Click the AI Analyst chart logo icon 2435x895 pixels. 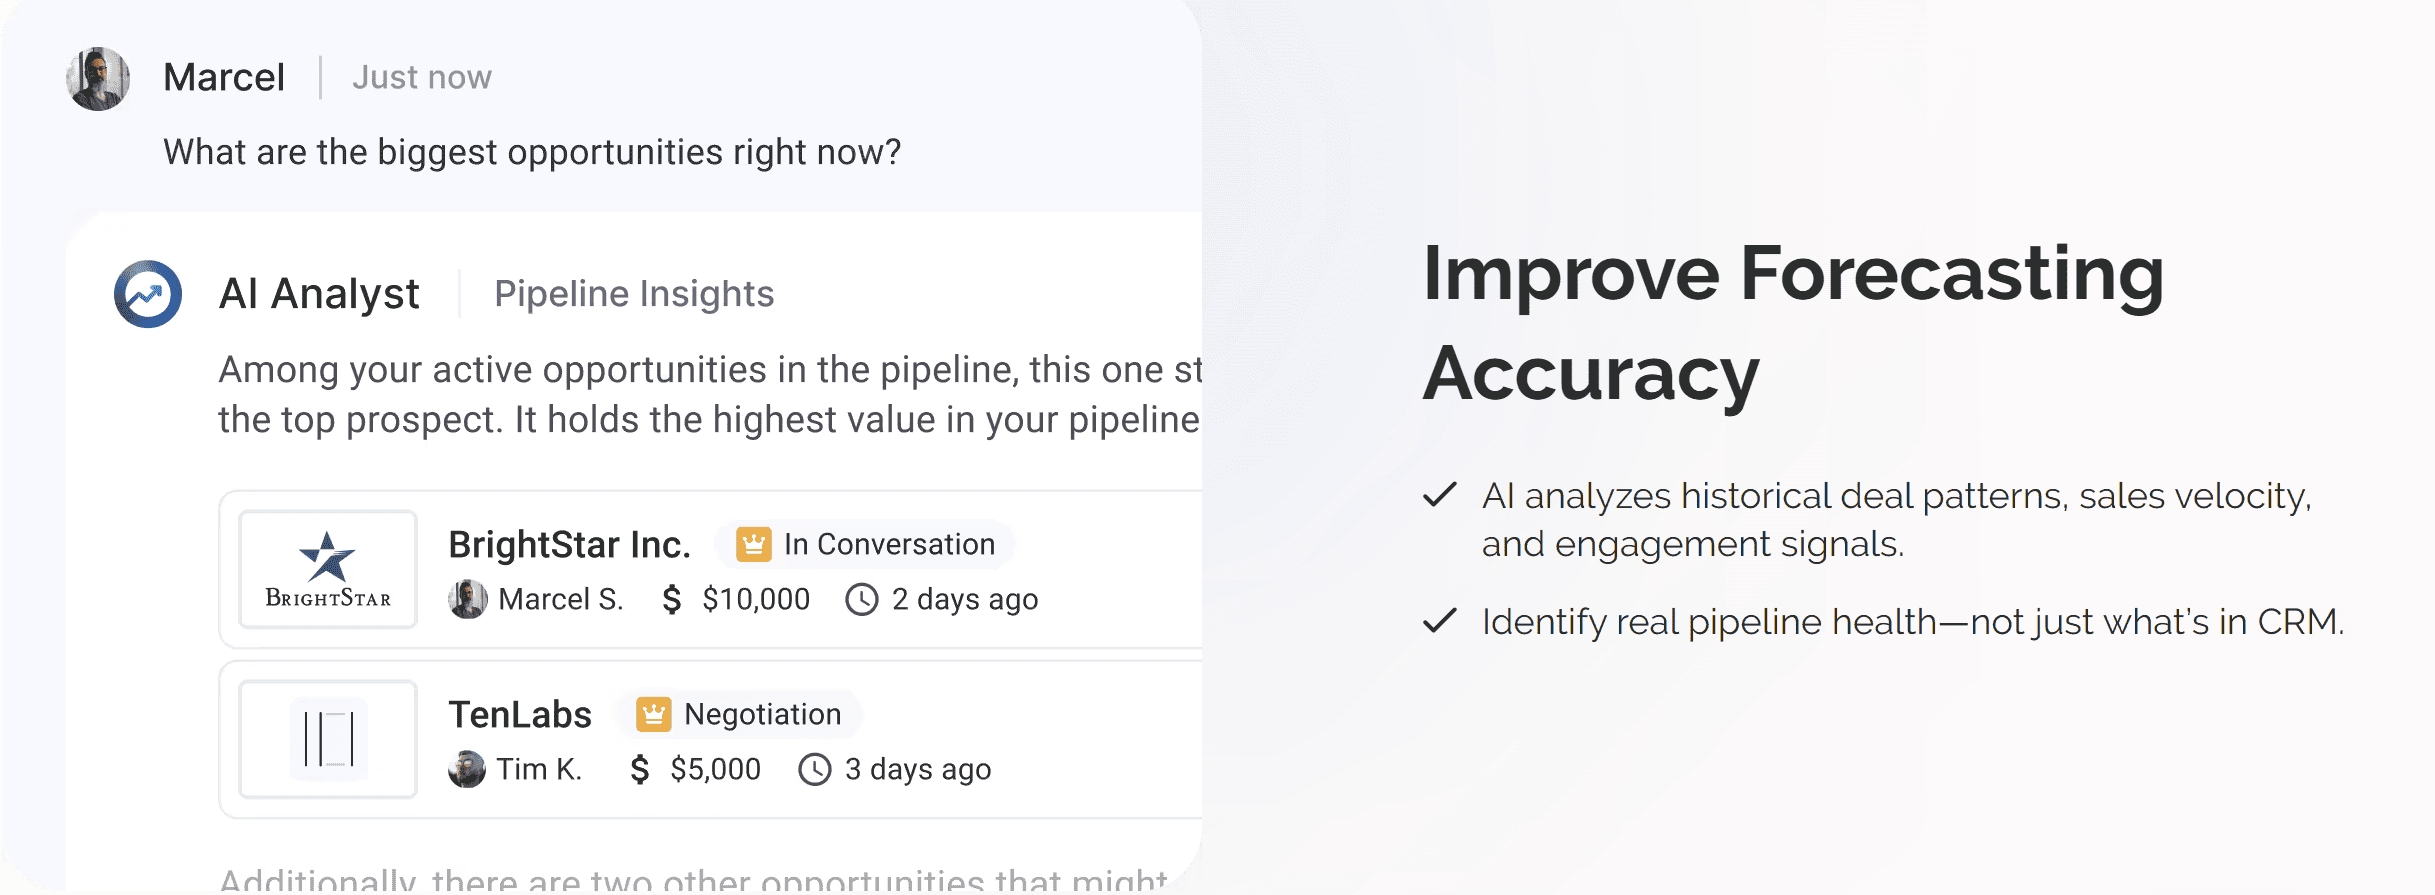point(148,294)
